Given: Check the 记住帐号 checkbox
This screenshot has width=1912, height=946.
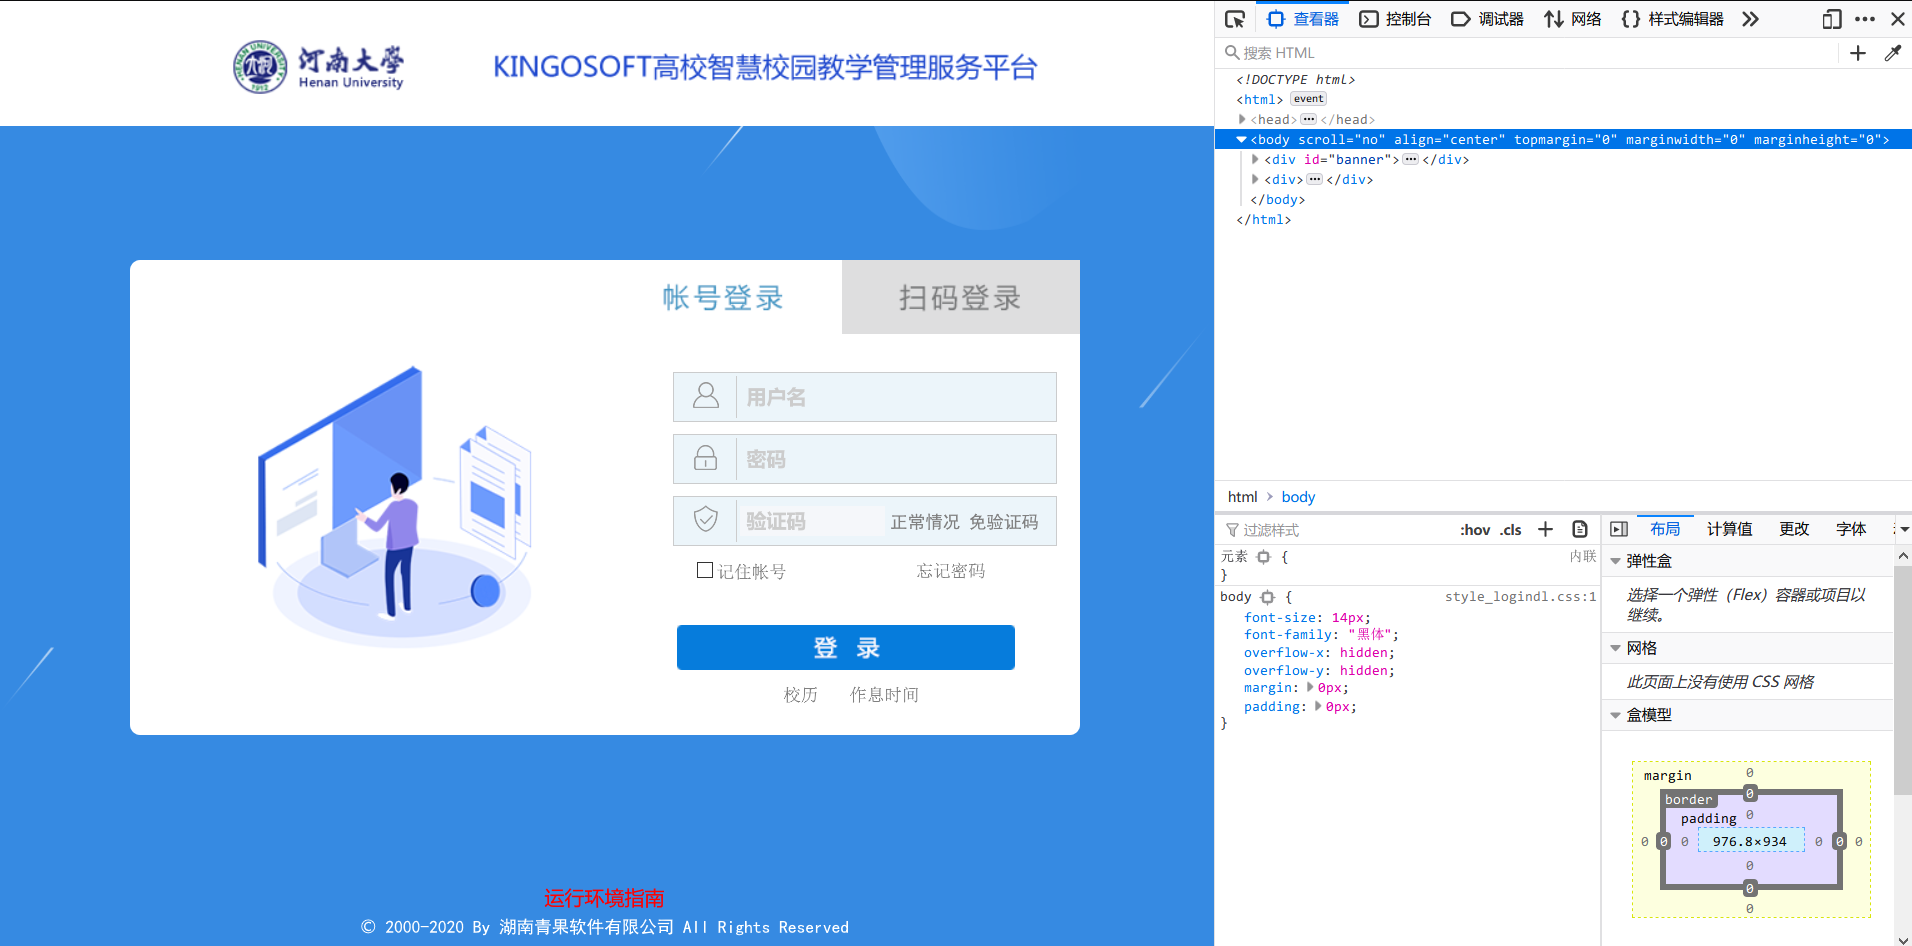Looking at the screenshot, I should click(705, 570).
